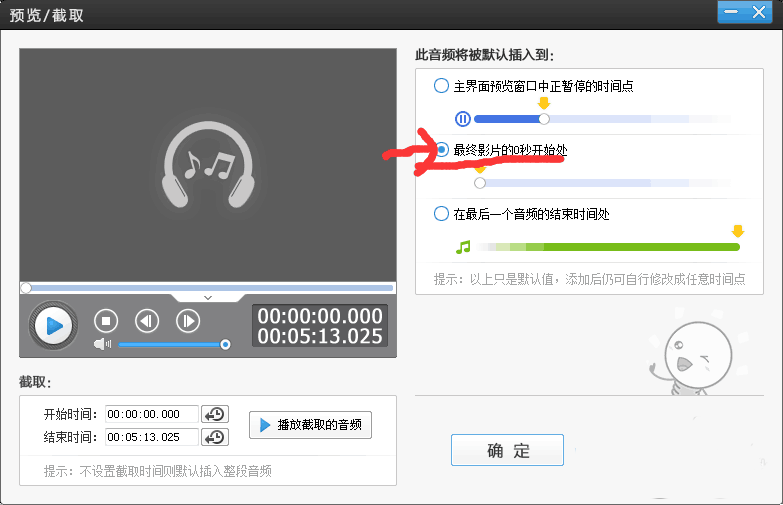Screen dimensions: 783x505
Task: Click the green music note icon
Action: click(463, 247)
